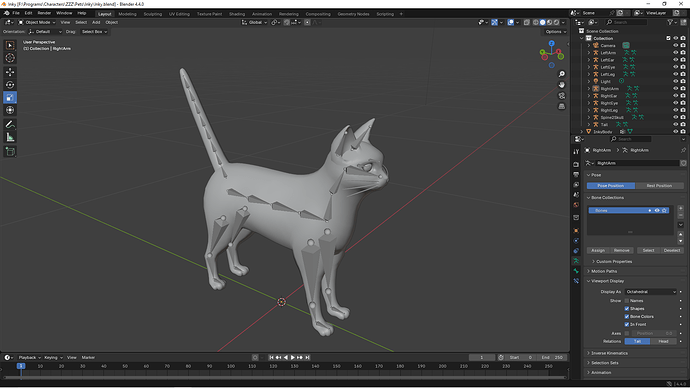Toggle the Light visibility eye icon
Image resolution: width=690 pixels, height=388 pixels.
[x=675, y=81]
